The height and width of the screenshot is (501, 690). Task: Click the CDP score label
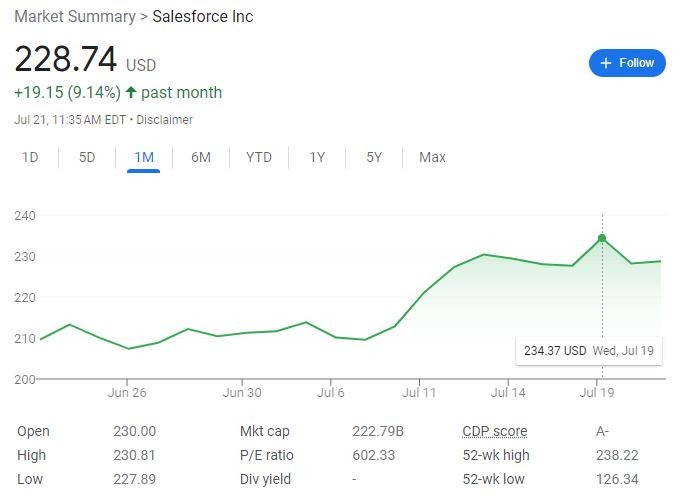click(495, 432)
